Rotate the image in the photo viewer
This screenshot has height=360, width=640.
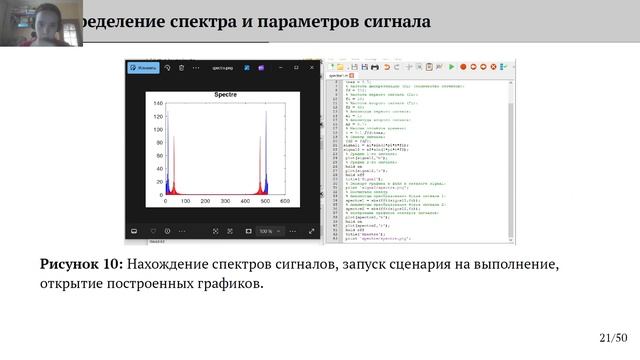pos(167,68)
